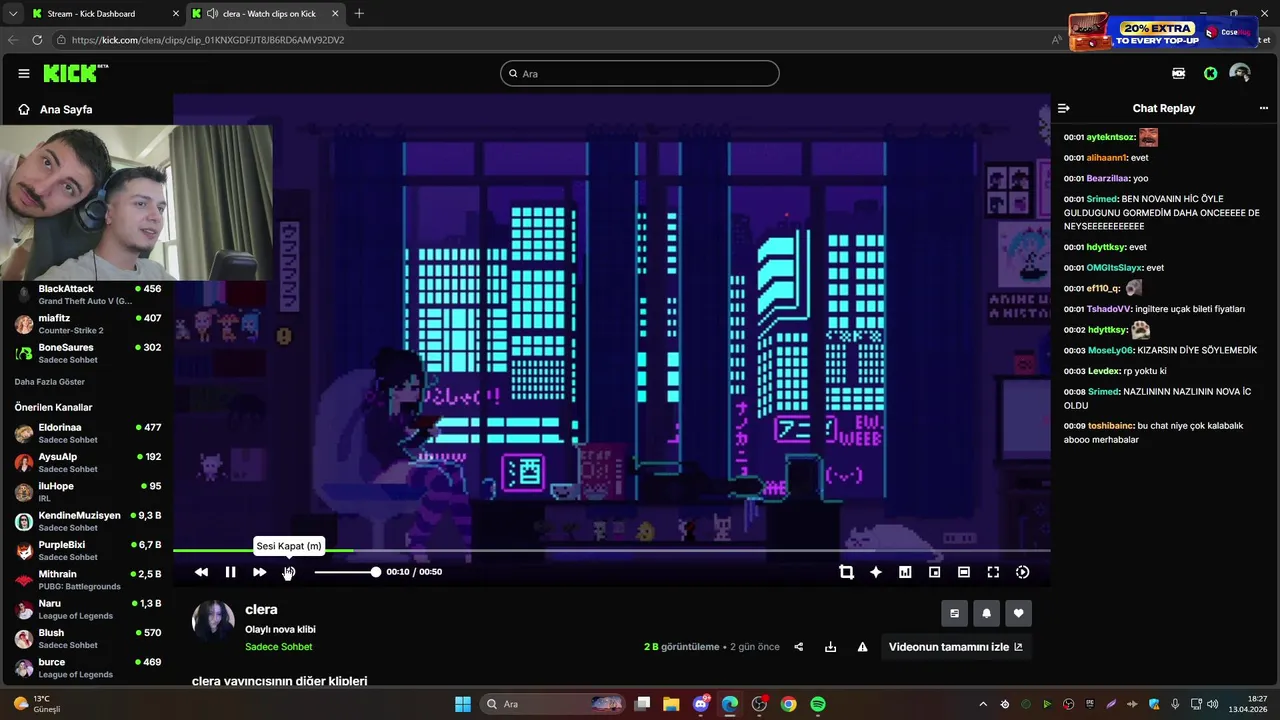Open burce recommended channel
The image size is (1280, 720).
click(x=88, y=667)
